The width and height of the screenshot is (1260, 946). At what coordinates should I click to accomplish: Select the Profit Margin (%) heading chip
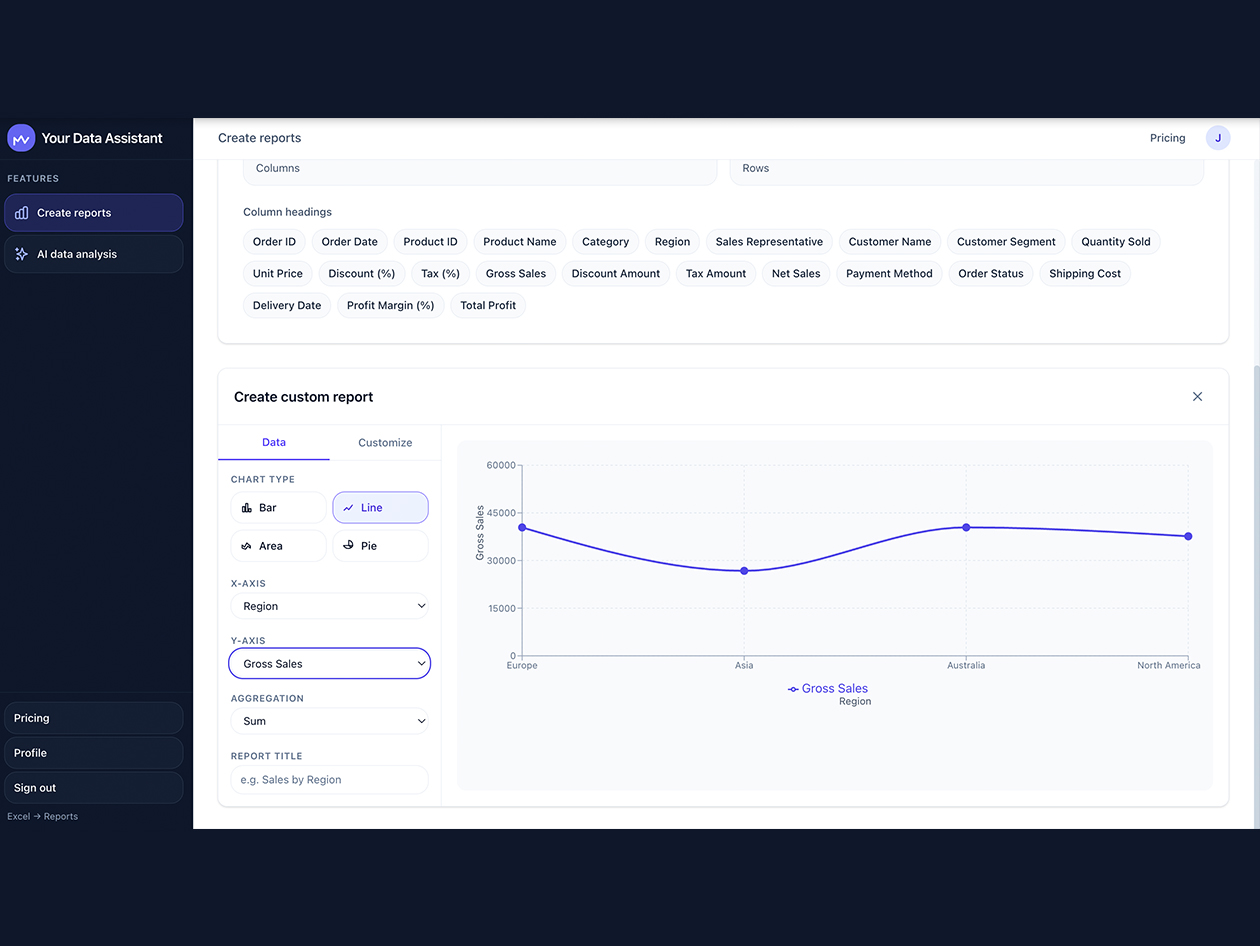(390, 305)
